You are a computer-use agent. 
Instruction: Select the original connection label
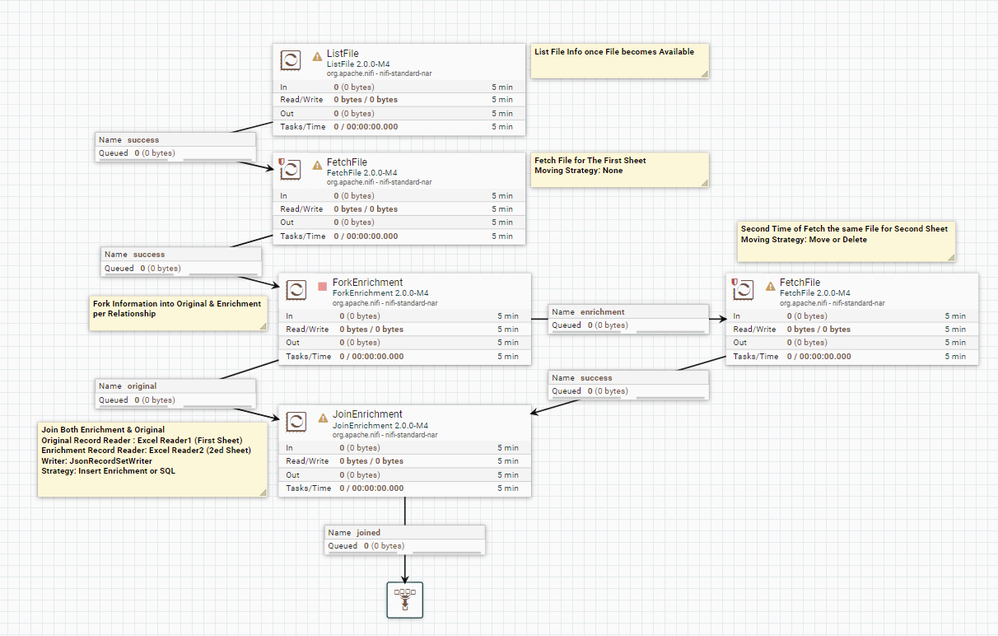176,393
